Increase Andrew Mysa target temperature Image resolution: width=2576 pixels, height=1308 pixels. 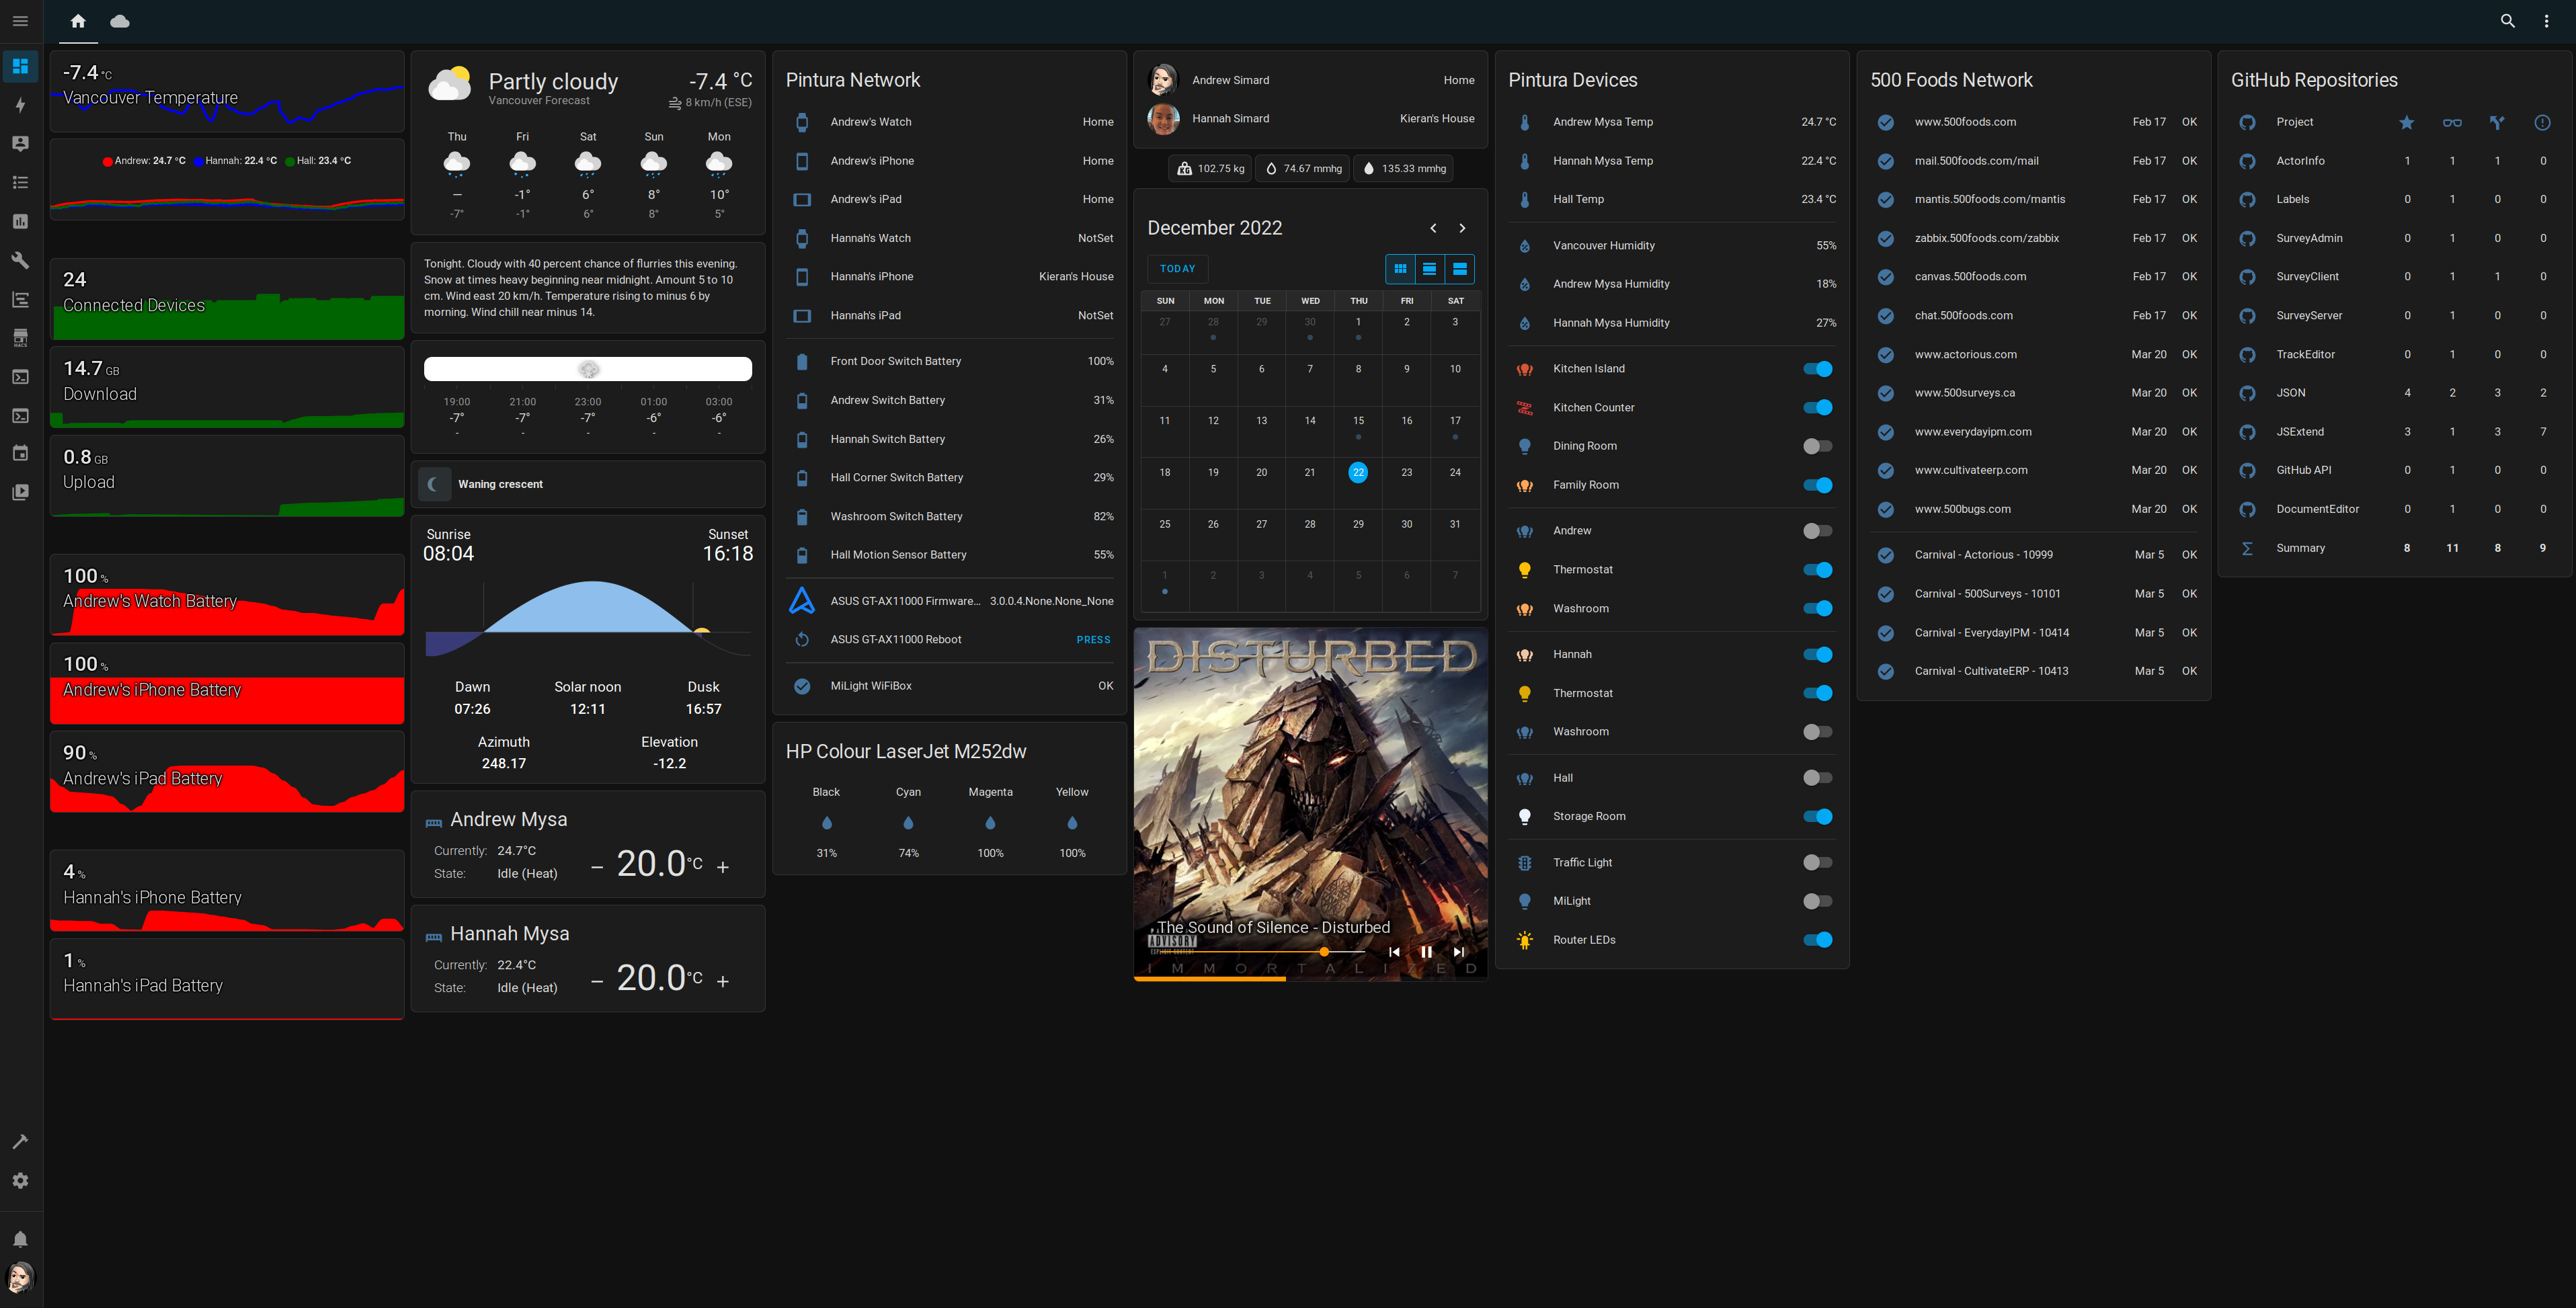pyautogui.click(x=723, y=867)
